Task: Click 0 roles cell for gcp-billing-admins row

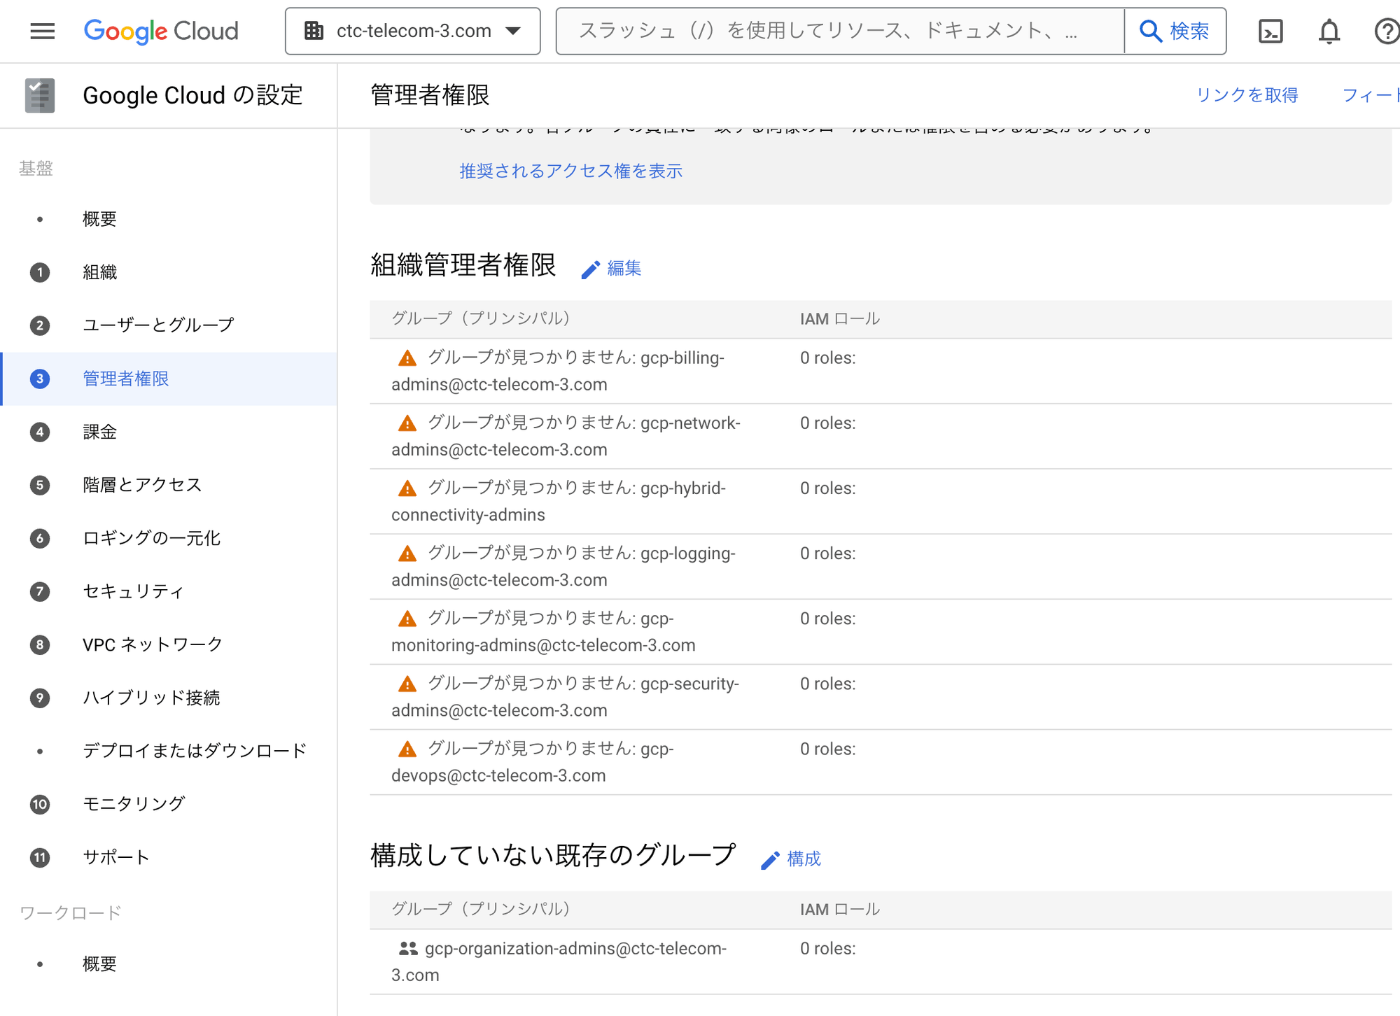Action: pos(828,358)
